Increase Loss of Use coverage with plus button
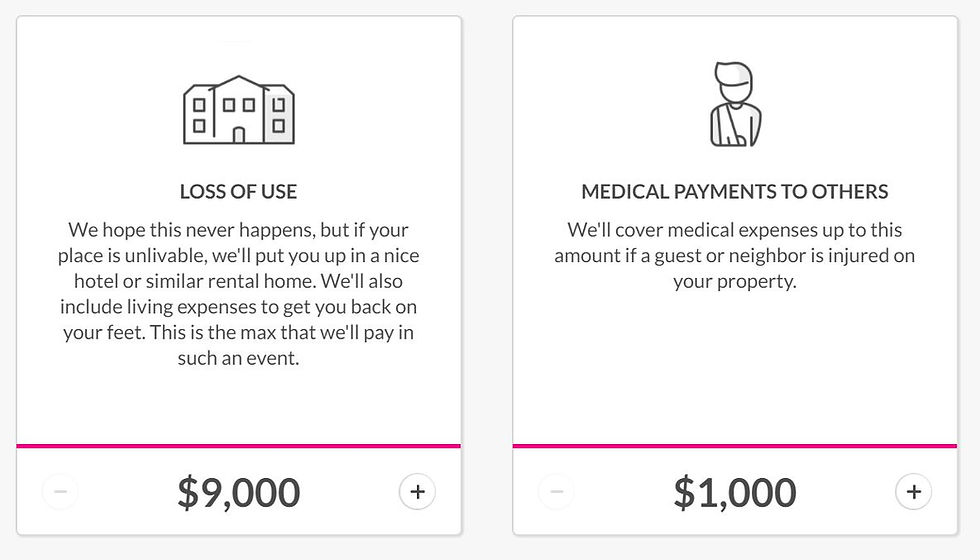The height and width of the screenshot is (560, 980). [x=418, y=492]
